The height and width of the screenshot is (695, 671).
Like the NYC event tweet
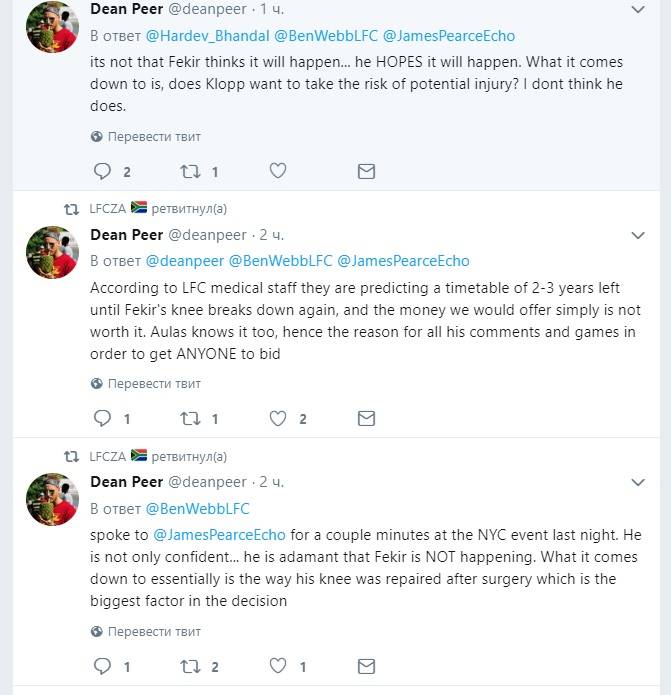(x=279, y=666)
